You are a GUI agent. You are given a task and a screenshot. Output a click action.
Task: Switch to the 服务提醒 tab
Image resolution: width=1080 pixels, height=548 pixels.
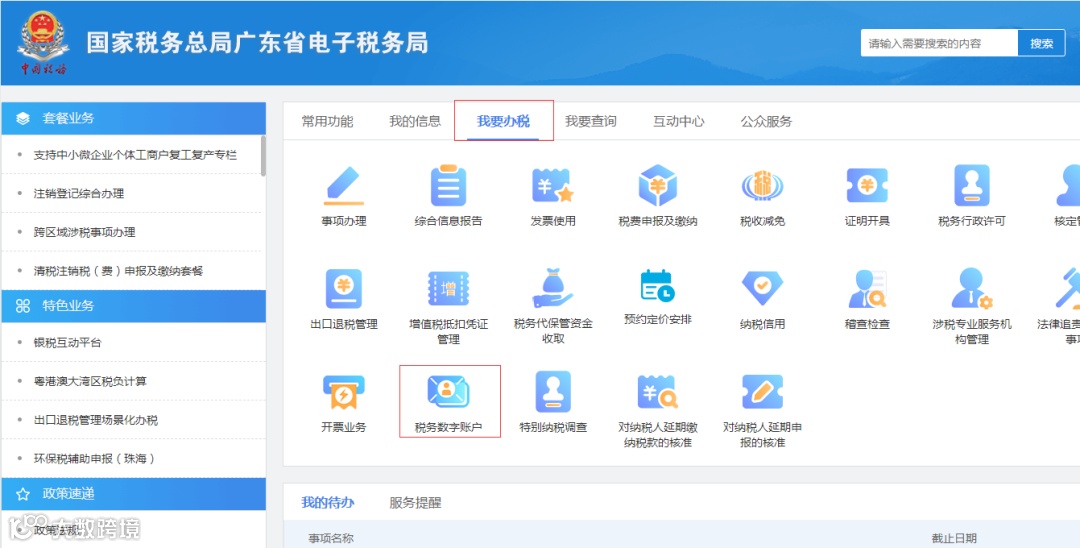(415, 503)
